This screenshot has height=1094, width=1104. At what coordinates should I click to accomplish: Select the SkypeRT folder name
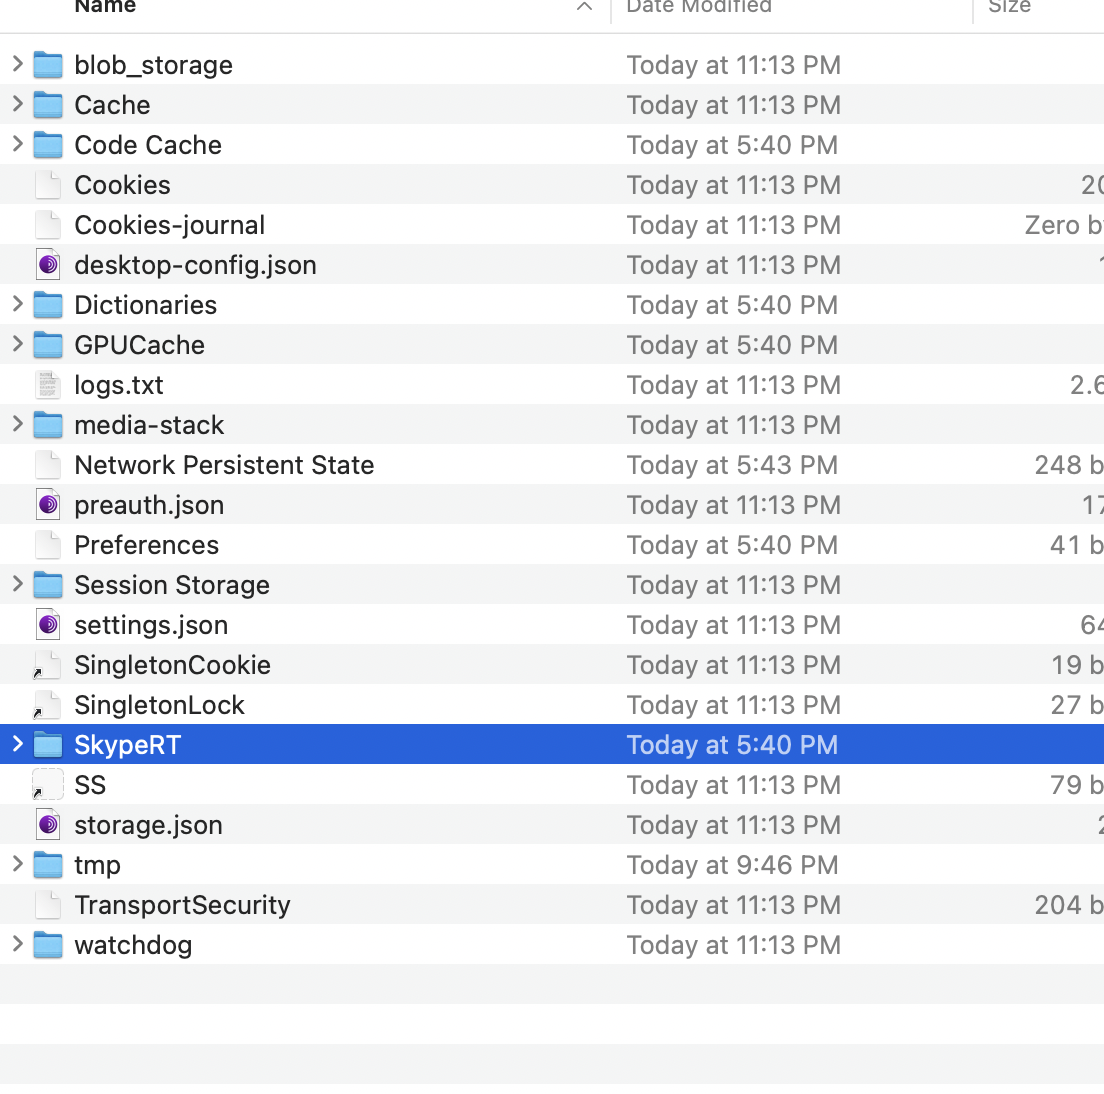click(127, 744)
